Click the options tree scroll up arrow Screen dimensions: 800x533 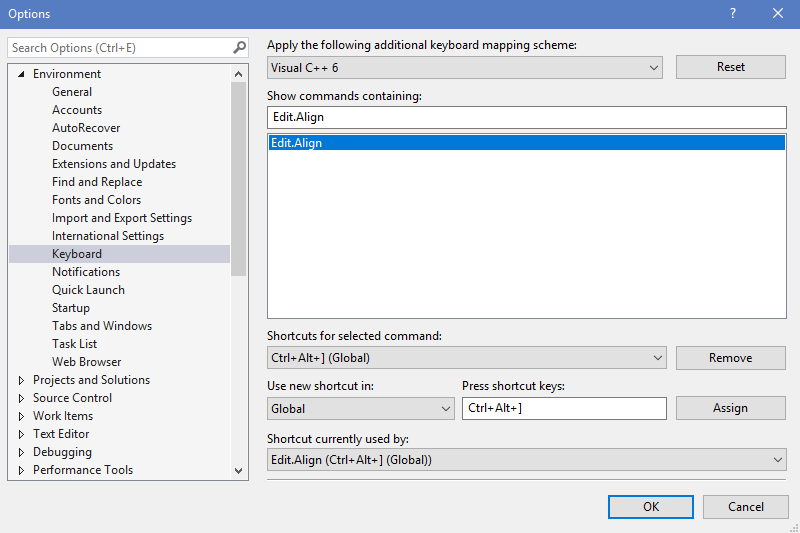tap(238, 74)
